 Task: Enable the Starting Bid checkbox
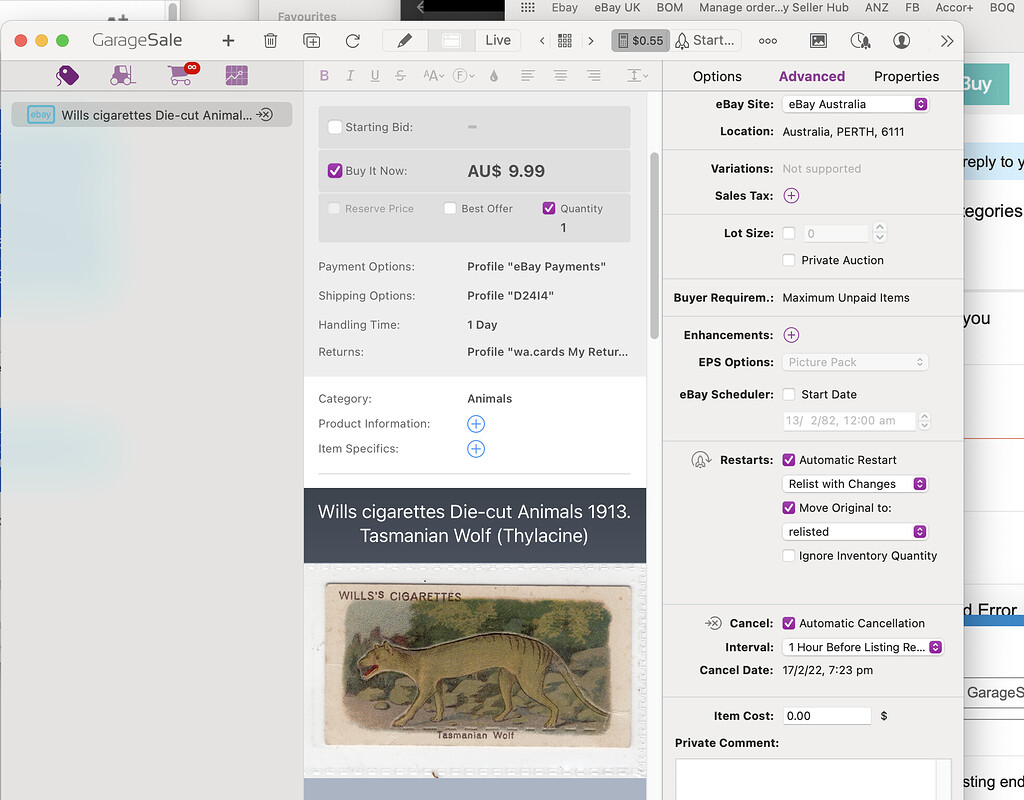pos(335,127)
